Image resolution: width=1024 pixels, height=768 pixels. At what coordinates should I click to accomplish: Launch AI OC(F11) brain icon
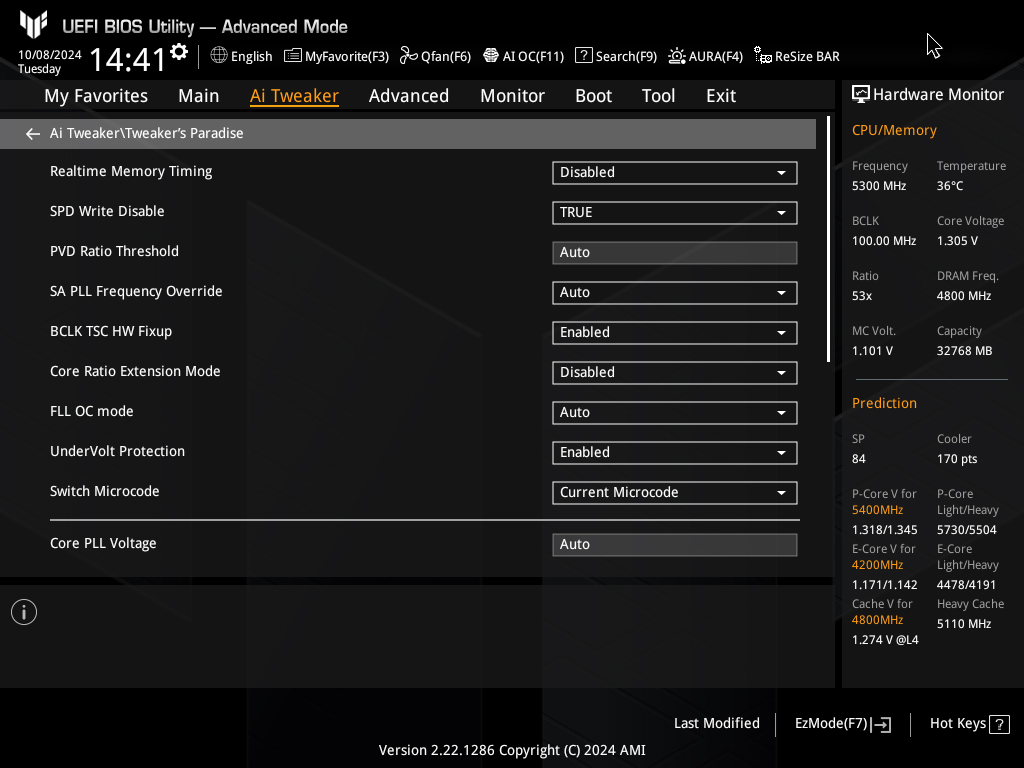pos(490,56)
